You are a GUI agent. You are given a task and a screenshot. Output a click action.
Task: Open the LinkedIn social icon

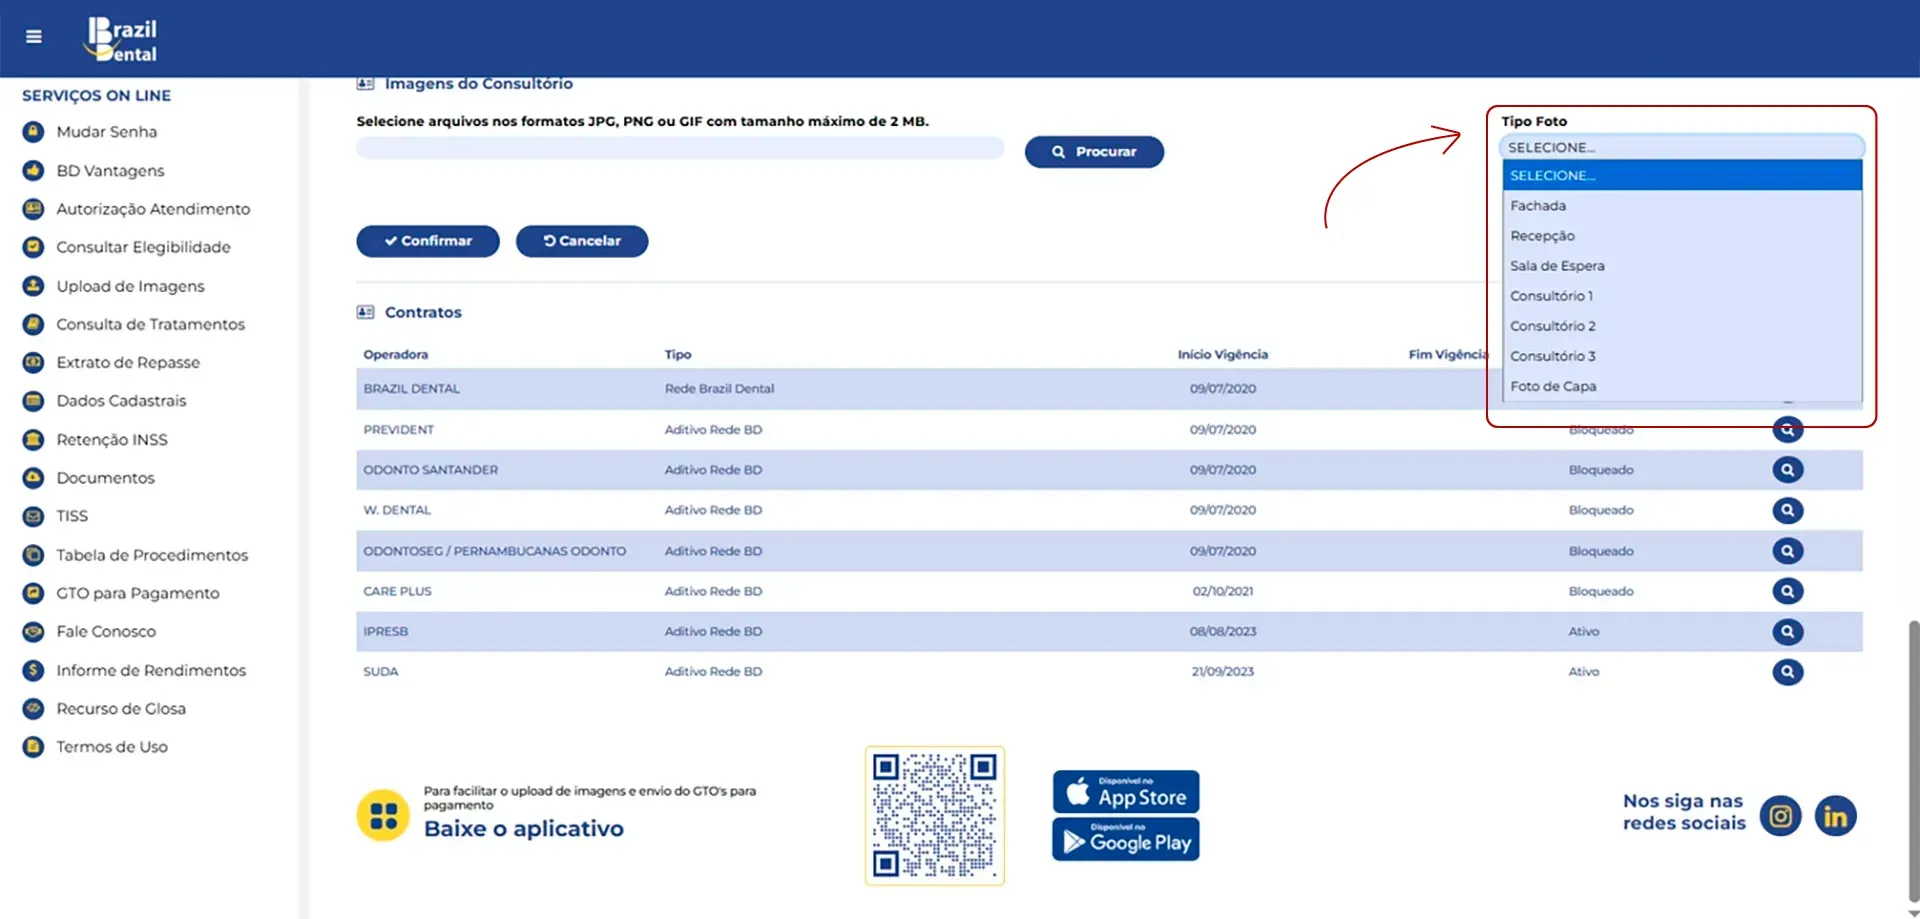1835,816
